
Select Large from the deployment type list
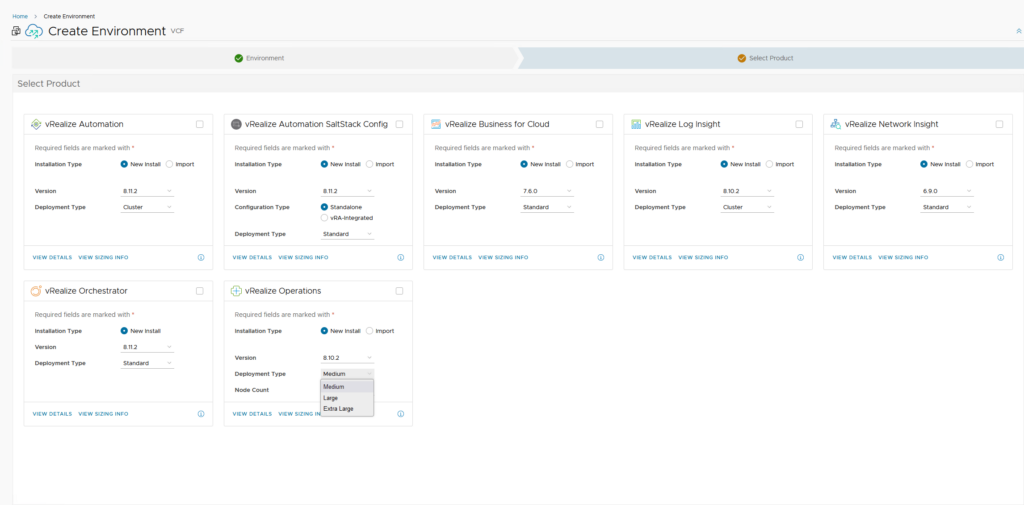coord(331,398)
